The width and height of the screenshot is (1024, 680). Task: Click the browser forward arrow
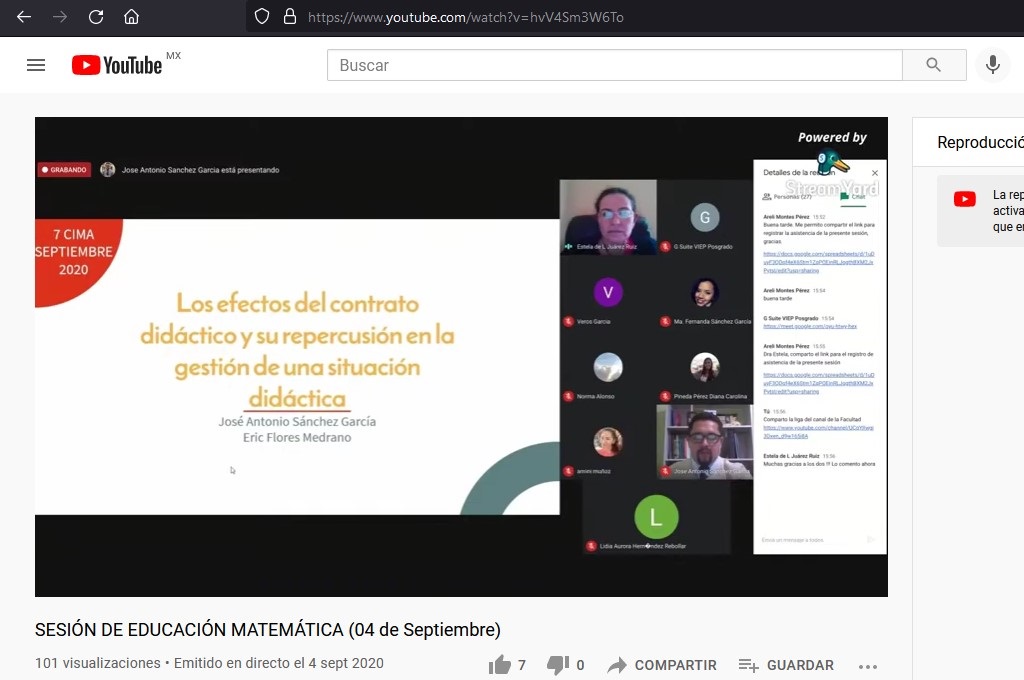(x=60, y=17)
